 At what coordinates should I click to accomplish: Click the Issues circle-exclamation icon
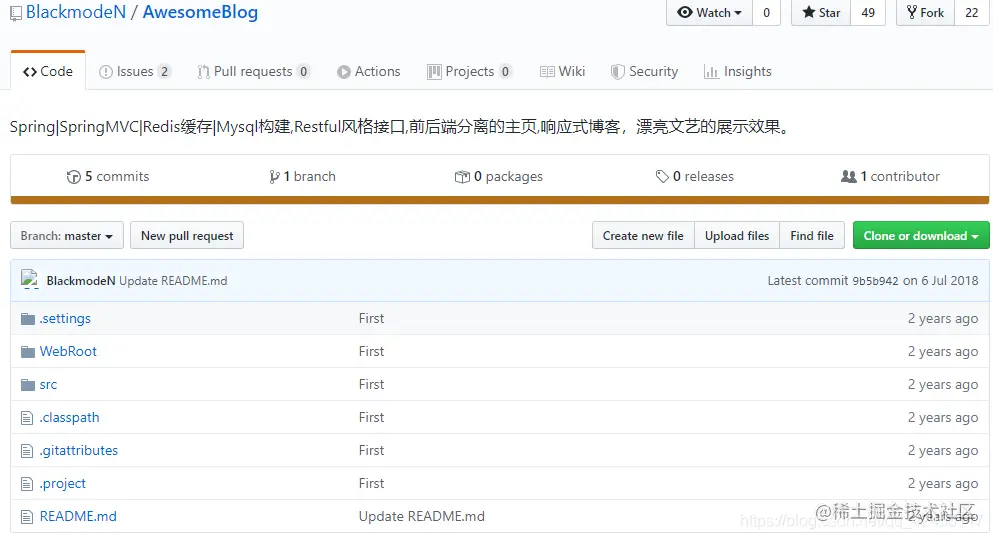(106, 72)
